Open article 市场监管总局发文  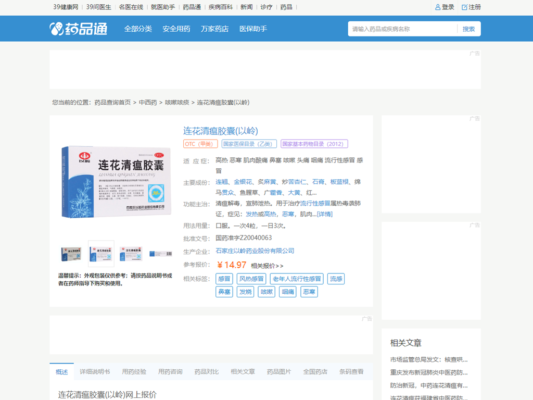429,360
